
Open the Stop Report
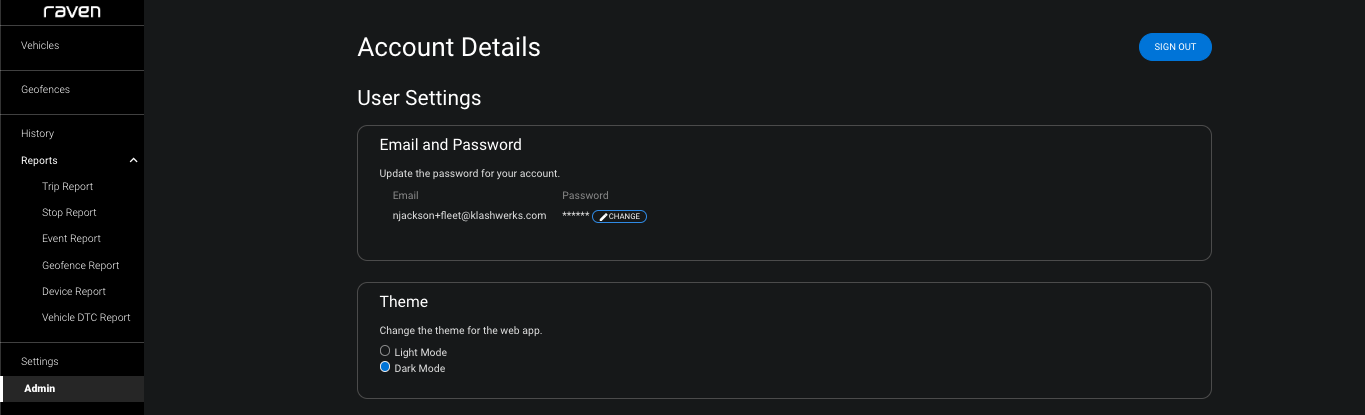click(x=69, y=212)
